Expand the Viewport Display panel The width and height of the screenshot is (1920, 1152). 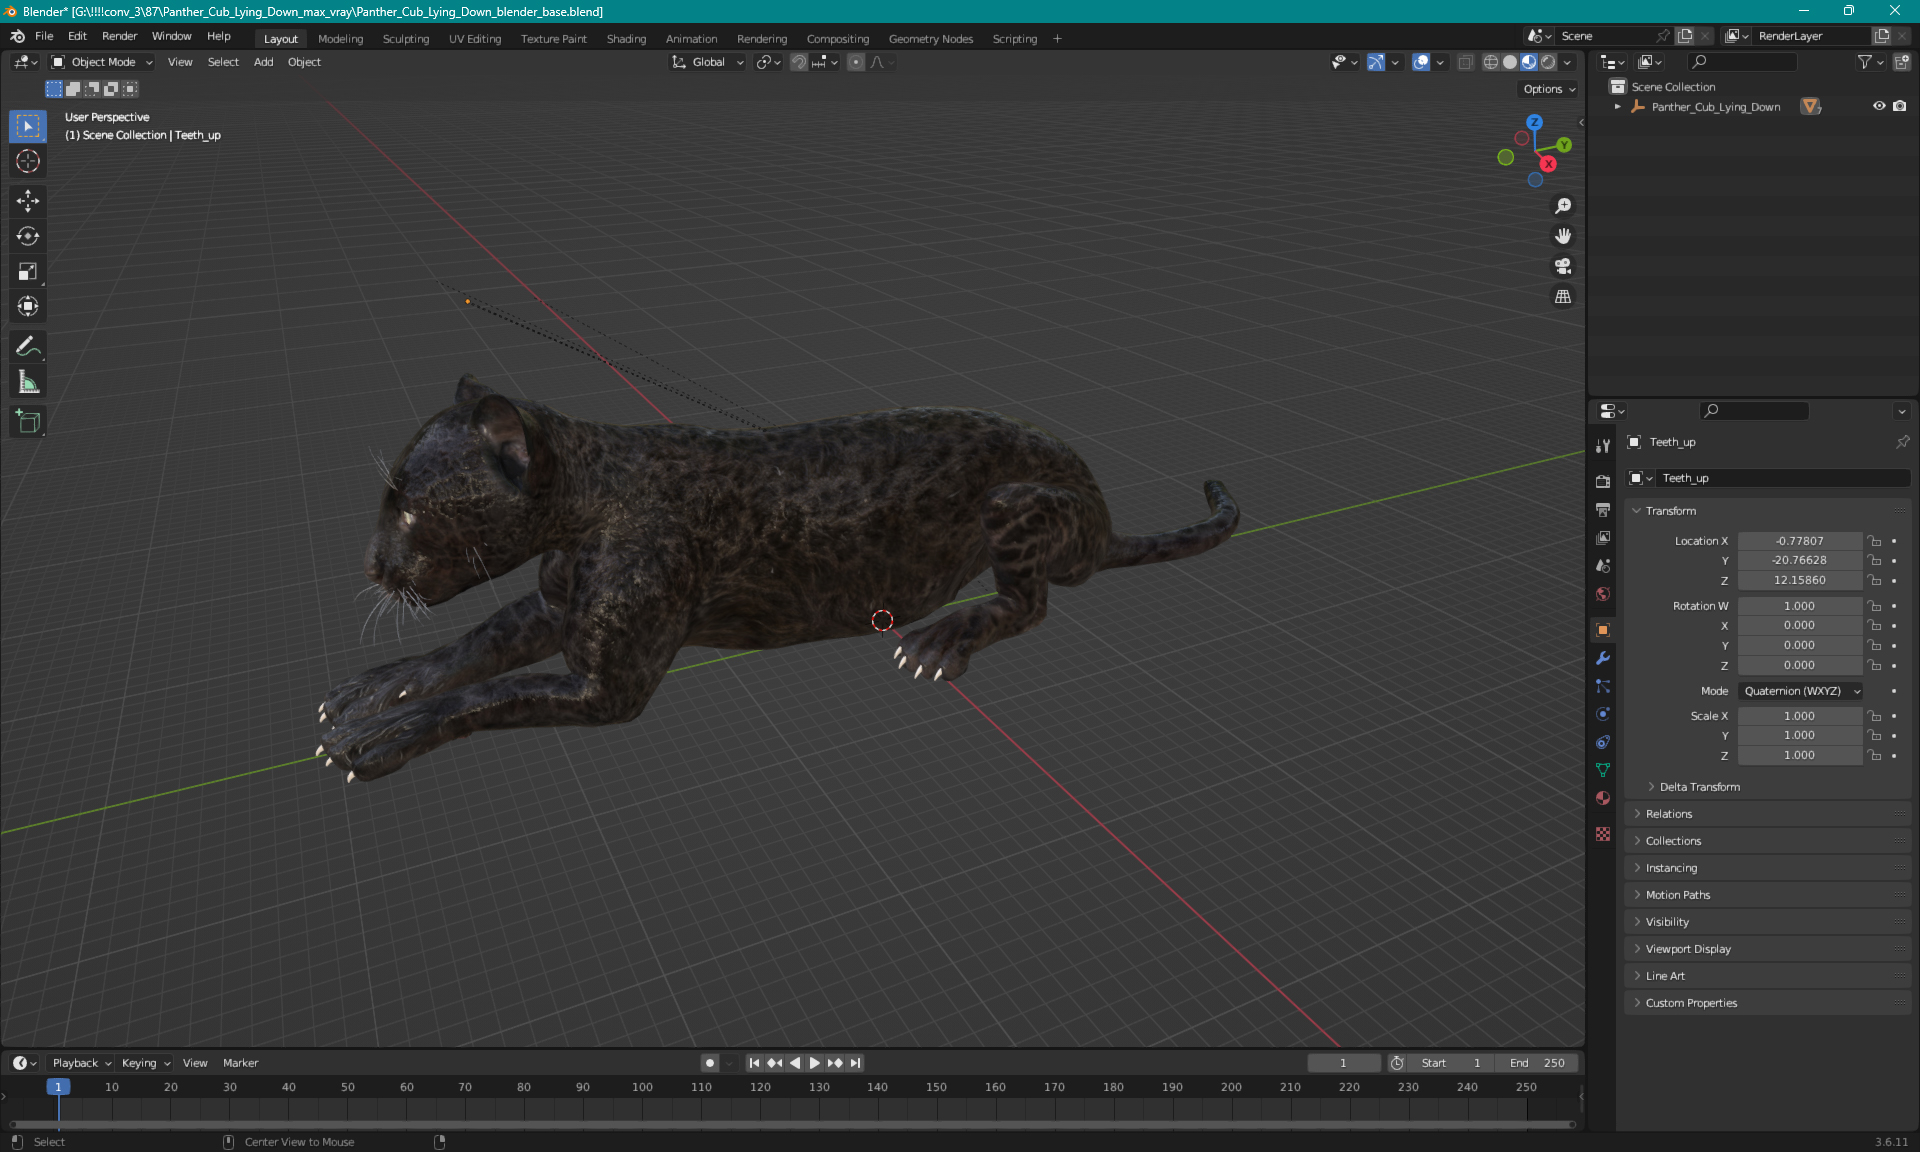click(1687, 949)
